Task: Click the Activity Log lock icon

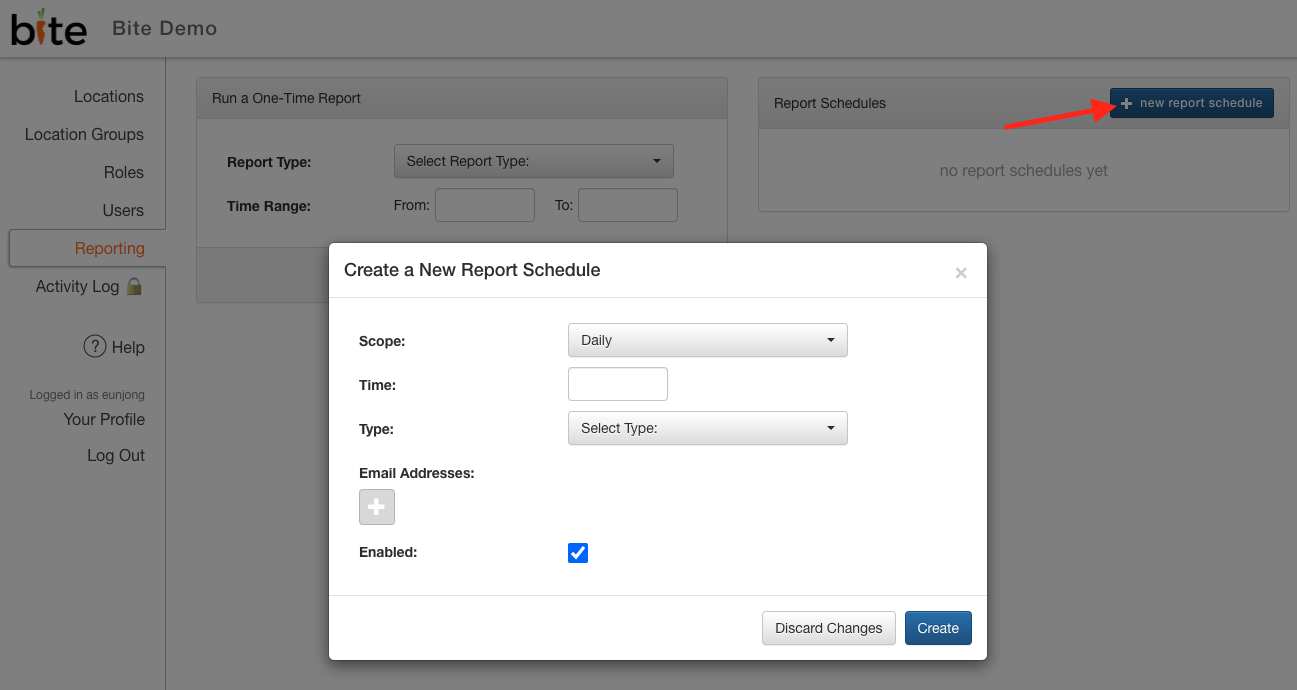Action: (134, 286)
